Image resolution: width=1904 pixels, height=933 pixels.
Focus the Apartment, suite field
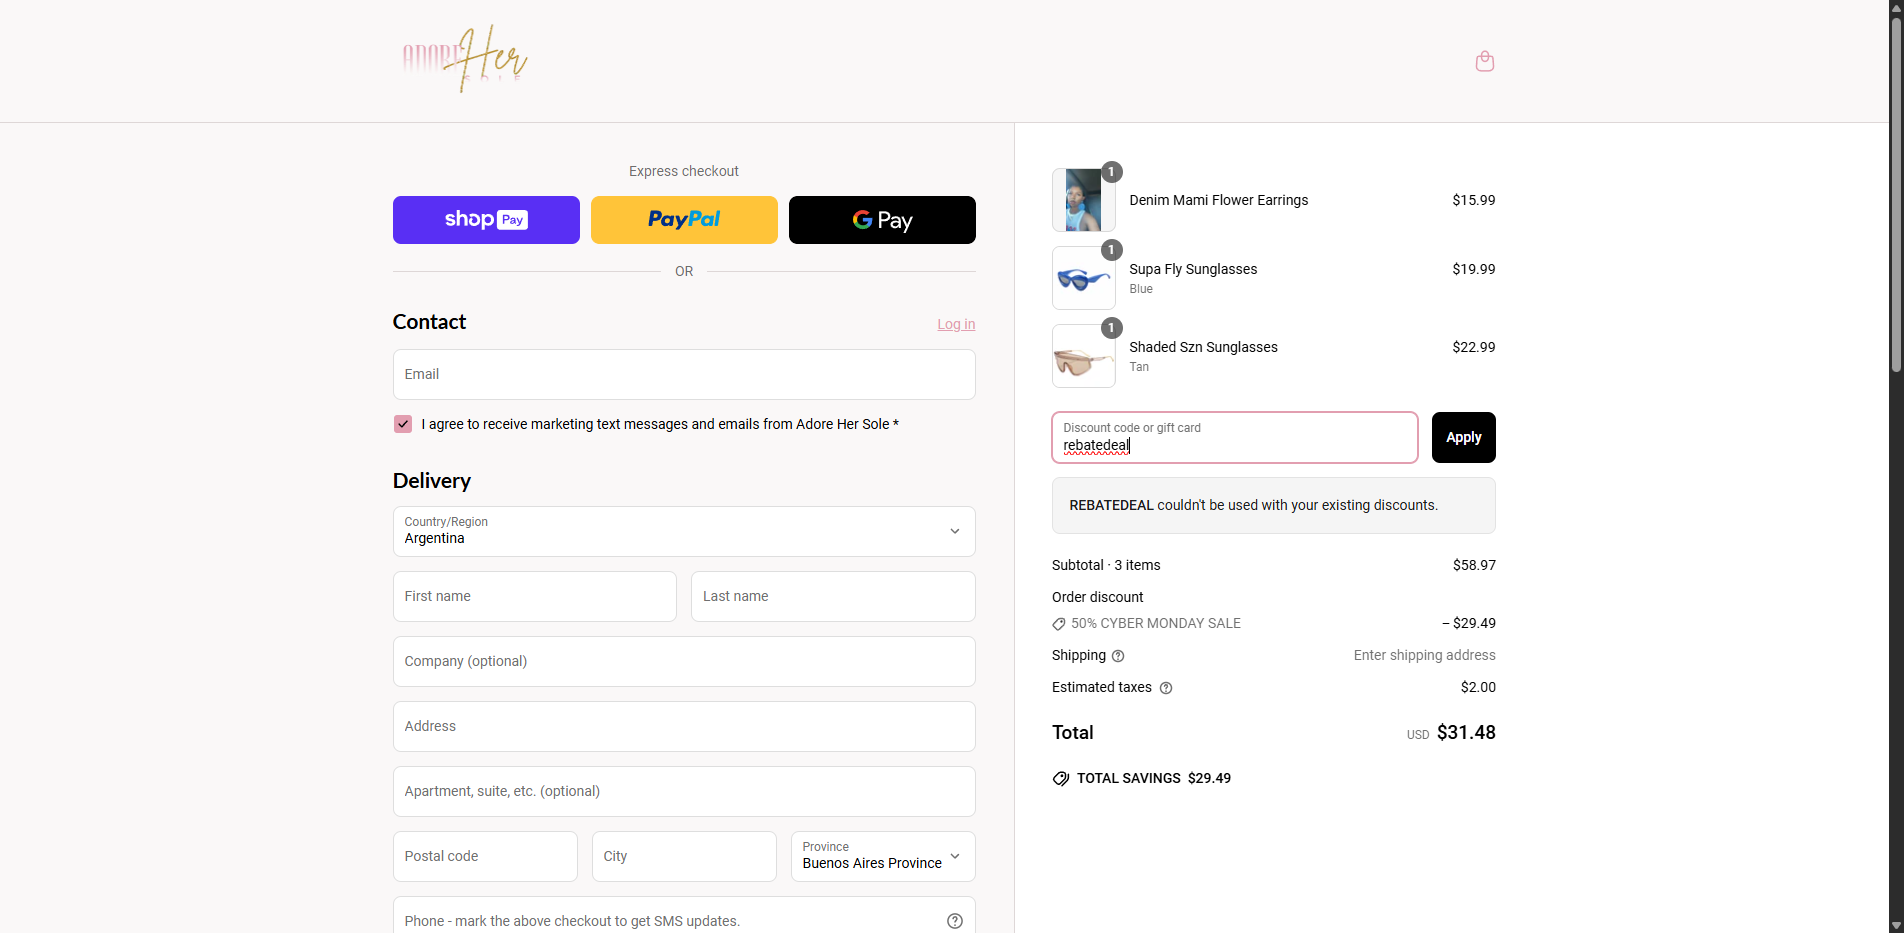tap(684, 791)
